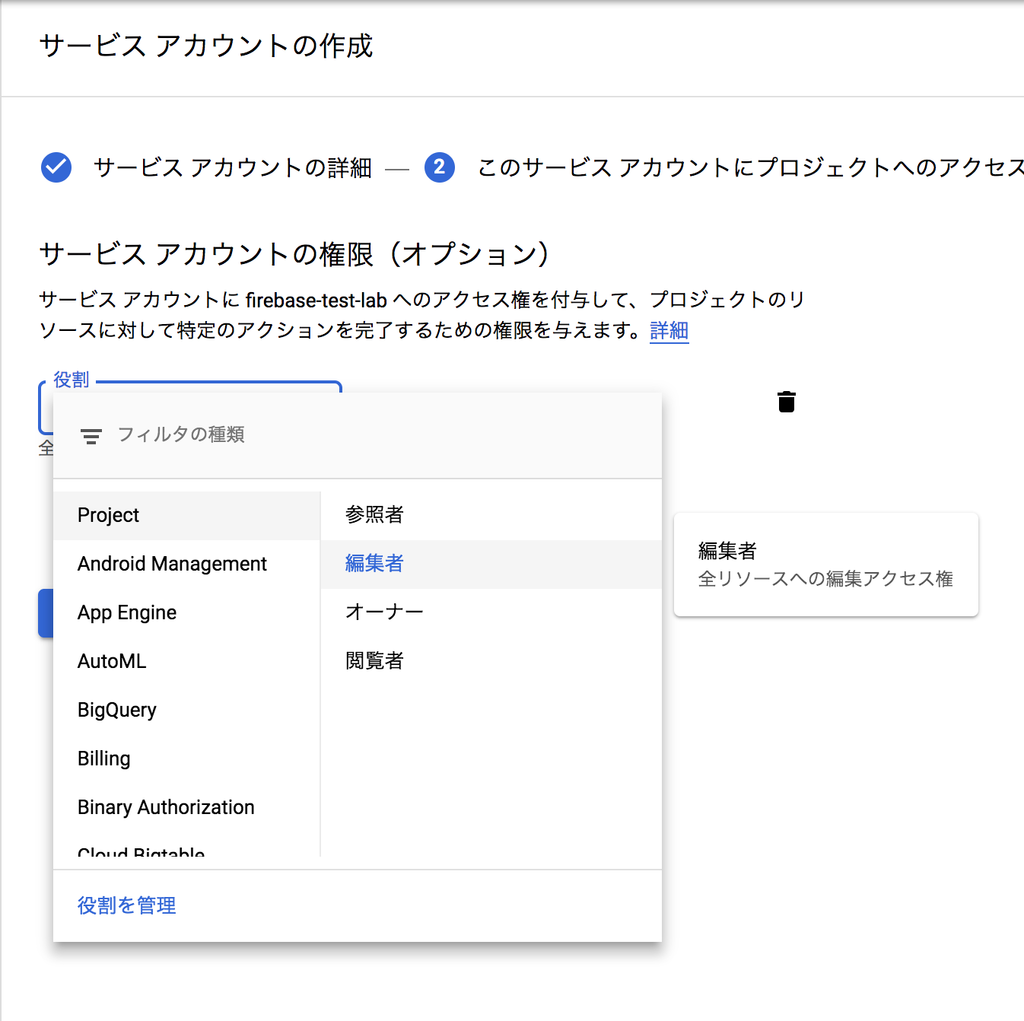Open the 役割を管理 link
The width and height of the screenshot is (1024, 1021).
(127, 905)
